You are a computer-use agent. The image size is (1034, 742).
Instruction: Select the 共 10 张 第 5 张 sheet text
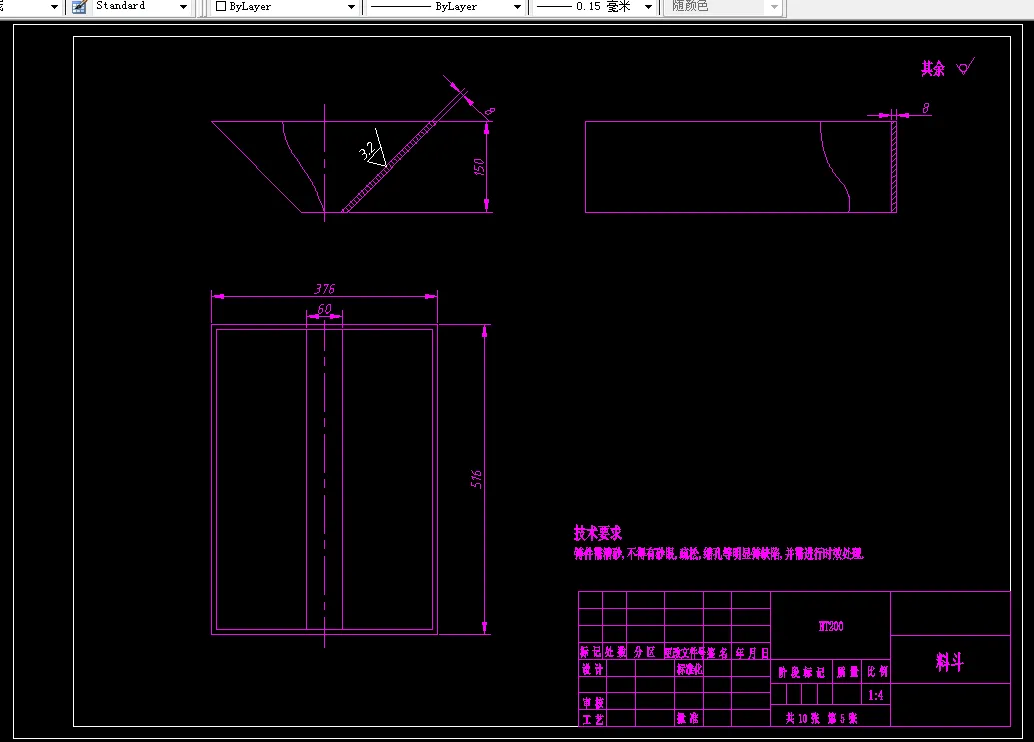[x=821, y=718]
